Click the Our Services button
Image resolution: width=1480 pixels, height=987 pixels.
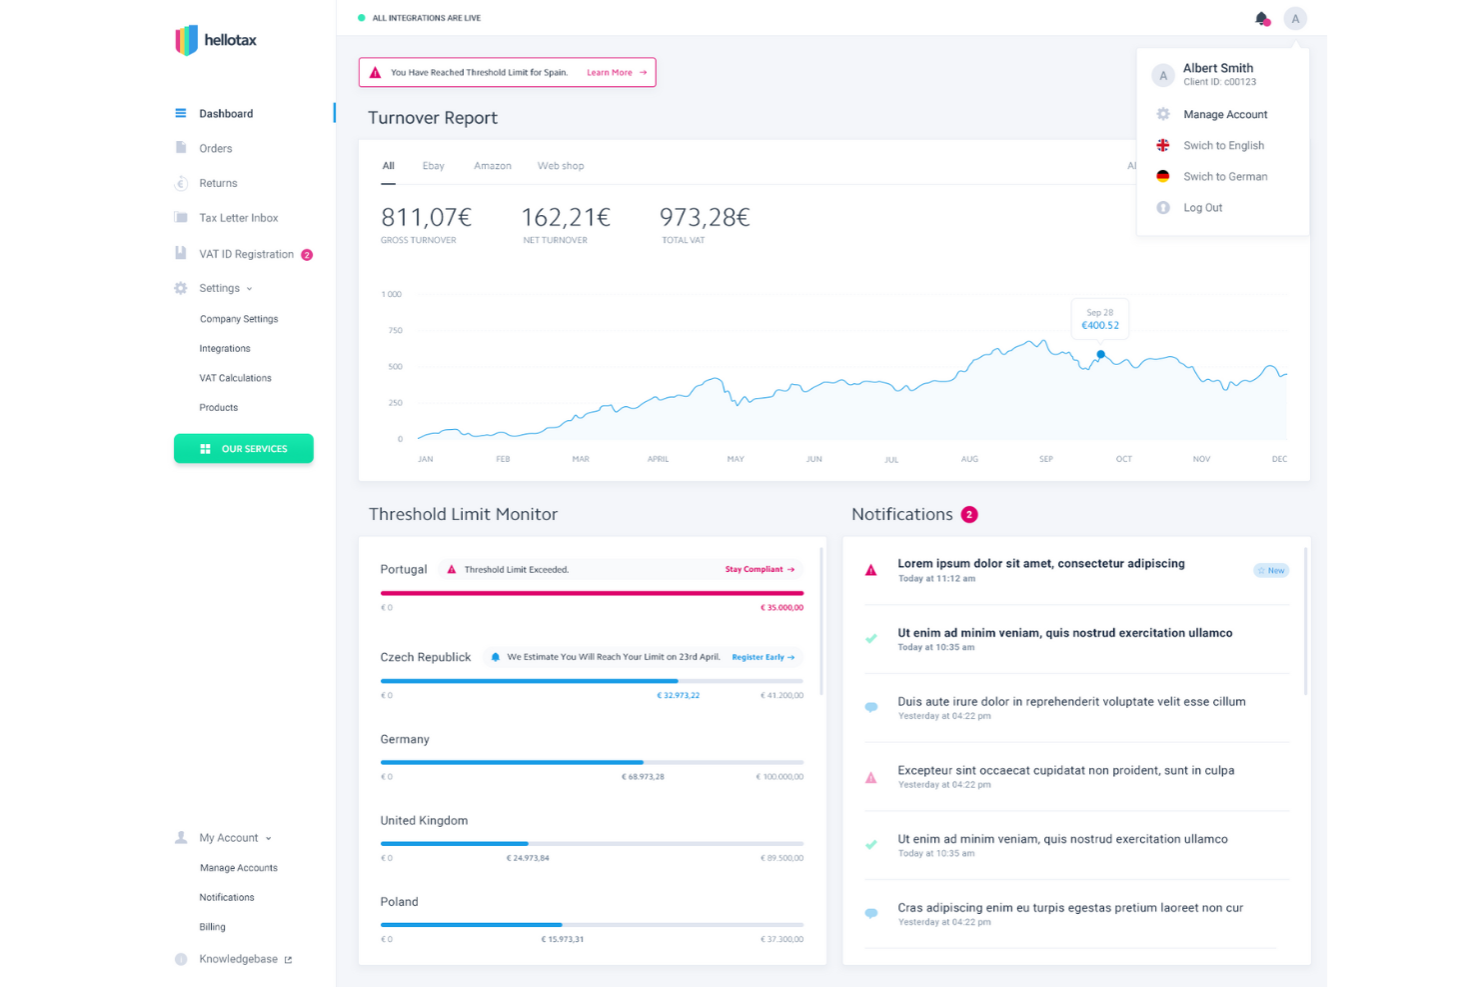[x=243, y=449]
